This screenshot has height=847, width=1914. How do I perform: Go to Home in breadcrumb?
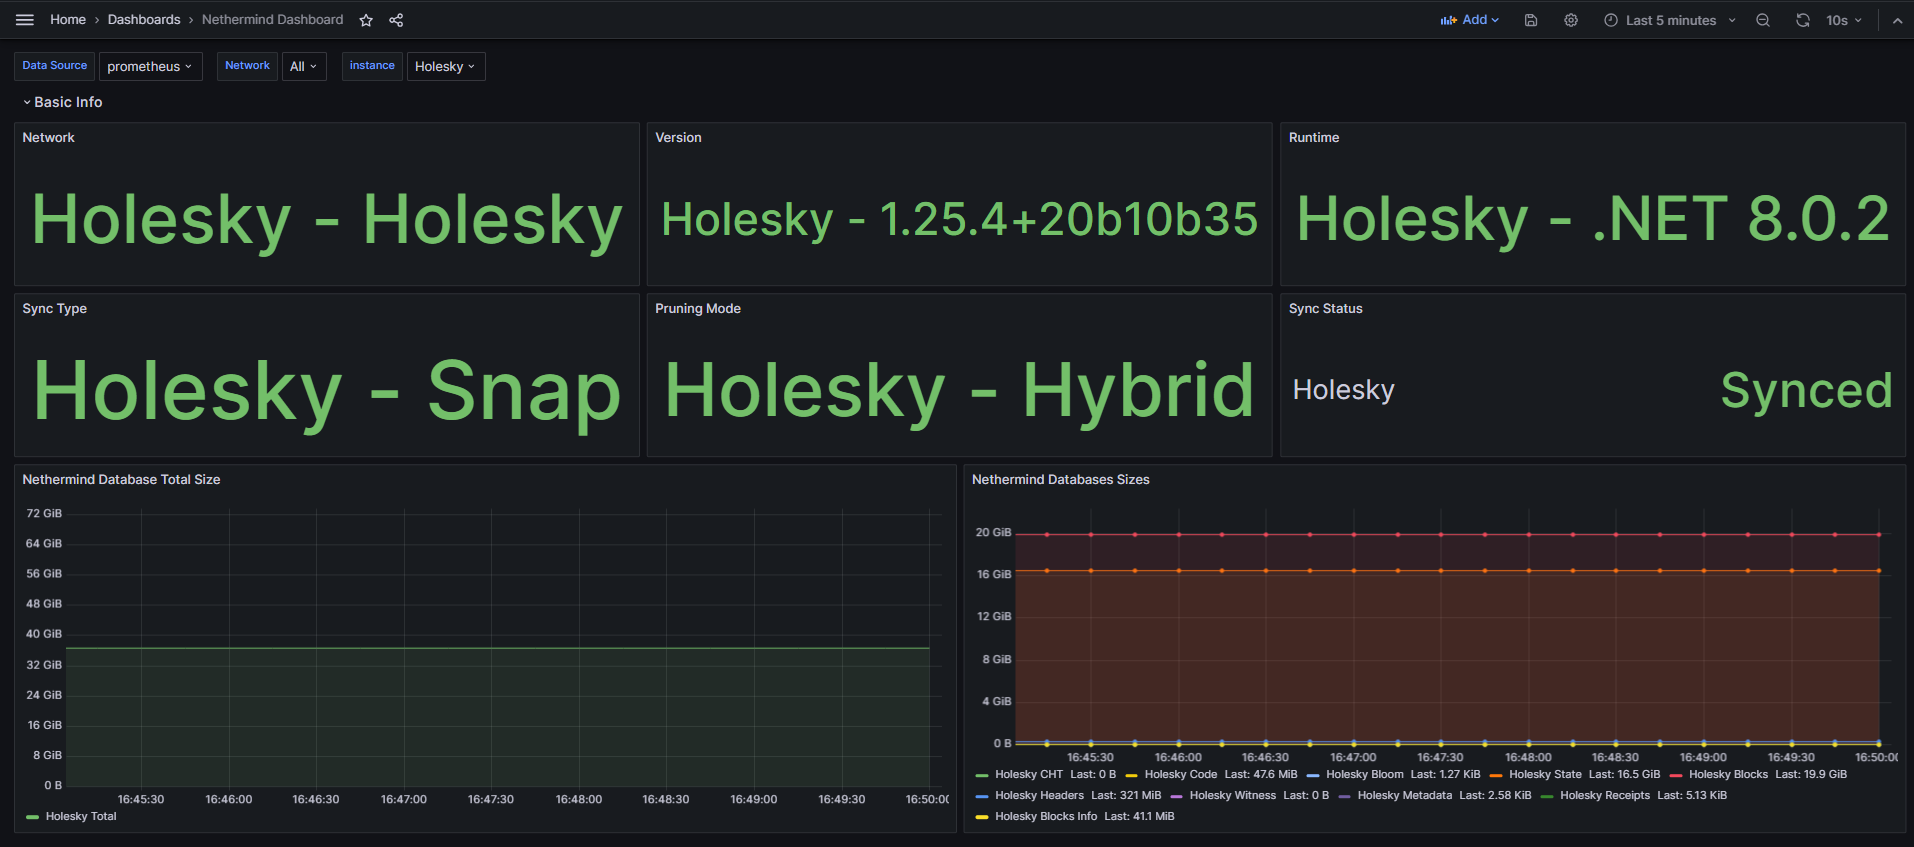click(68, 20)
